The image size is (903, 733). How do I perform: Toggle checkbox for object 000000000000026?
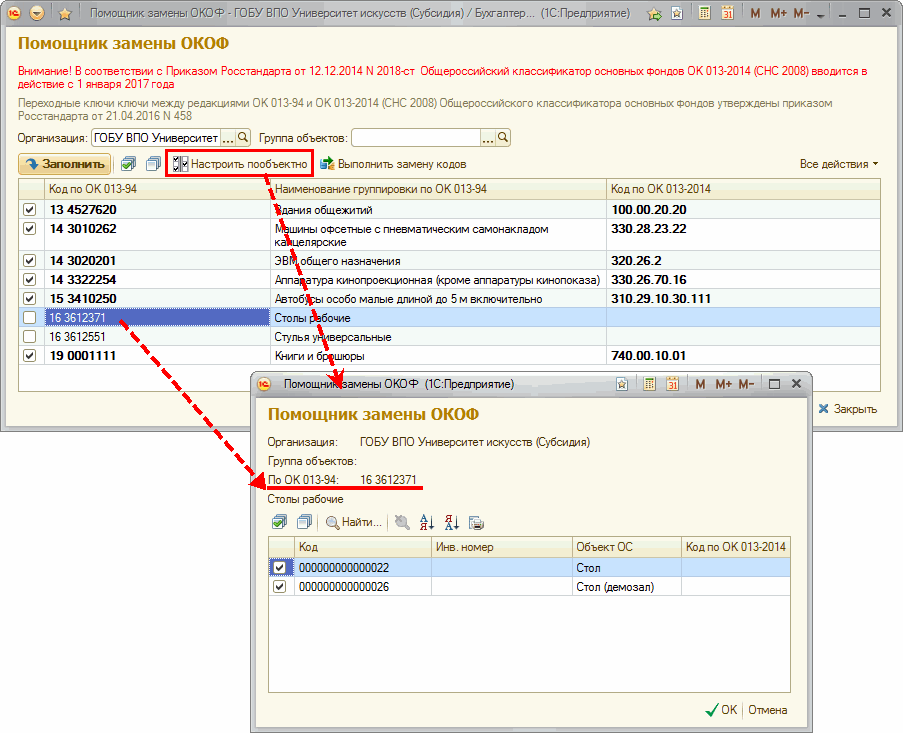[x=280, y=587]
